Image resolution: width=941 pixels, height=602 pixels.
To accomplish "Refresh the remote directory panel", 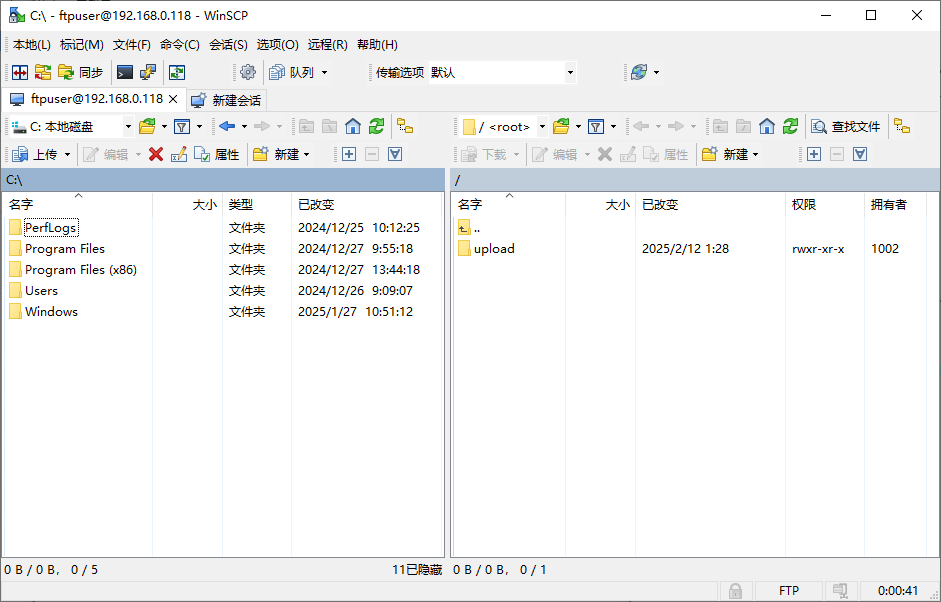I will [790, 127].
